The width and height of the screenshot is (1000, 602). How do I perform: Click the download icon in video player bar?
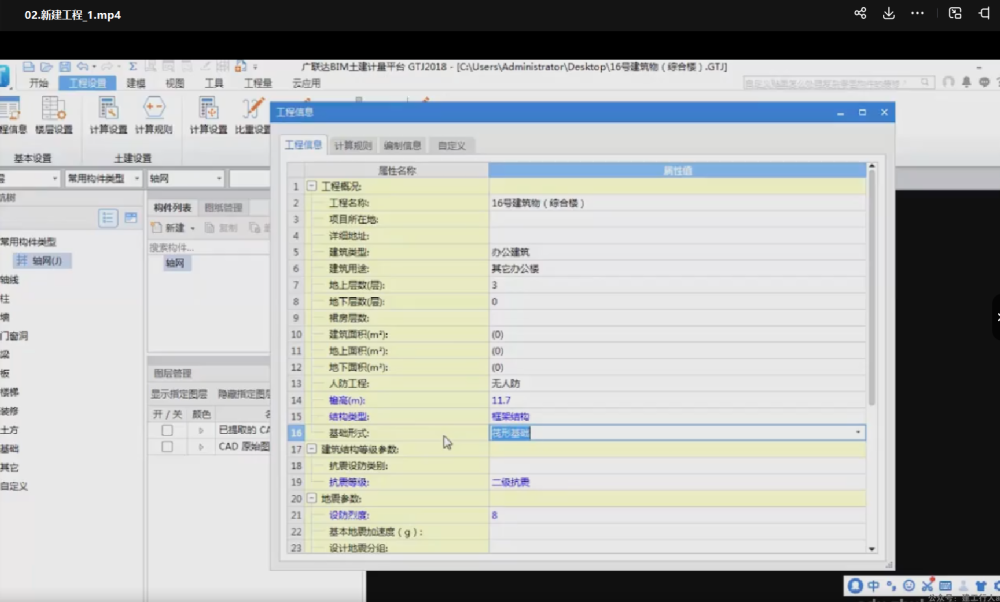pos(888,13)
